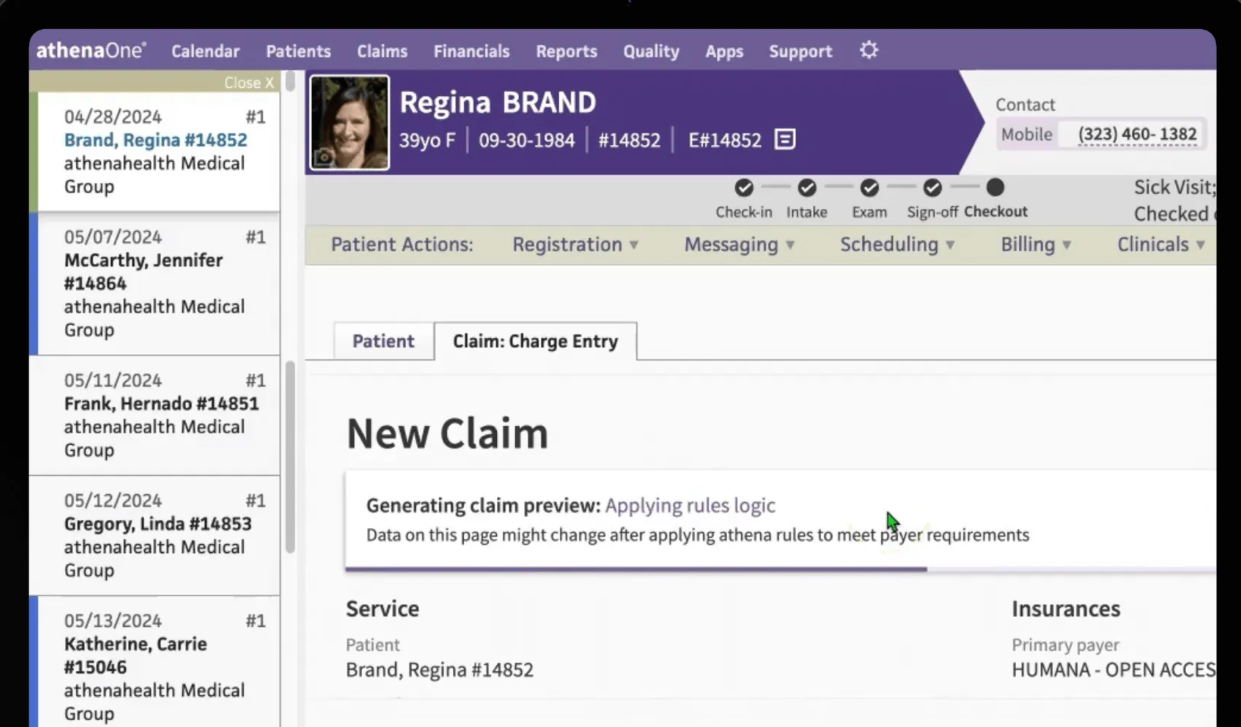Click the Insurances section heading
1241x727 pixels.
pyautogui.click(x=1066, y=608)
